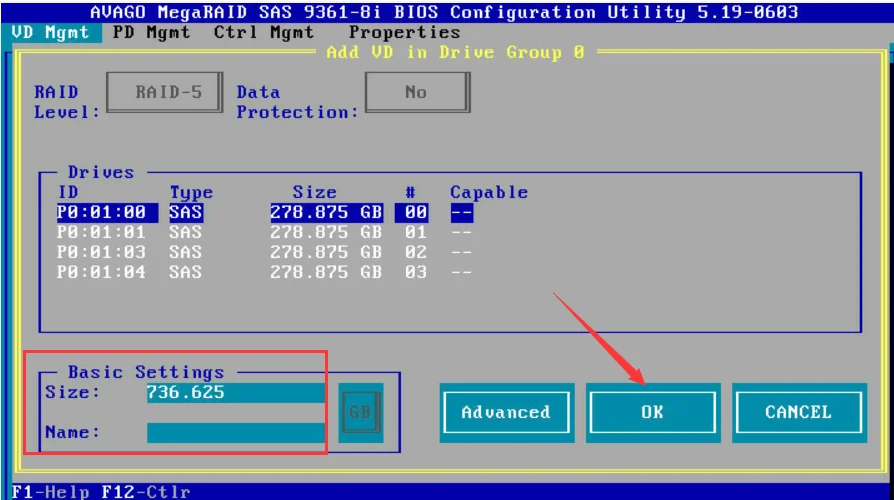
Task: Click the empty Name field
Action: (236, 433)
